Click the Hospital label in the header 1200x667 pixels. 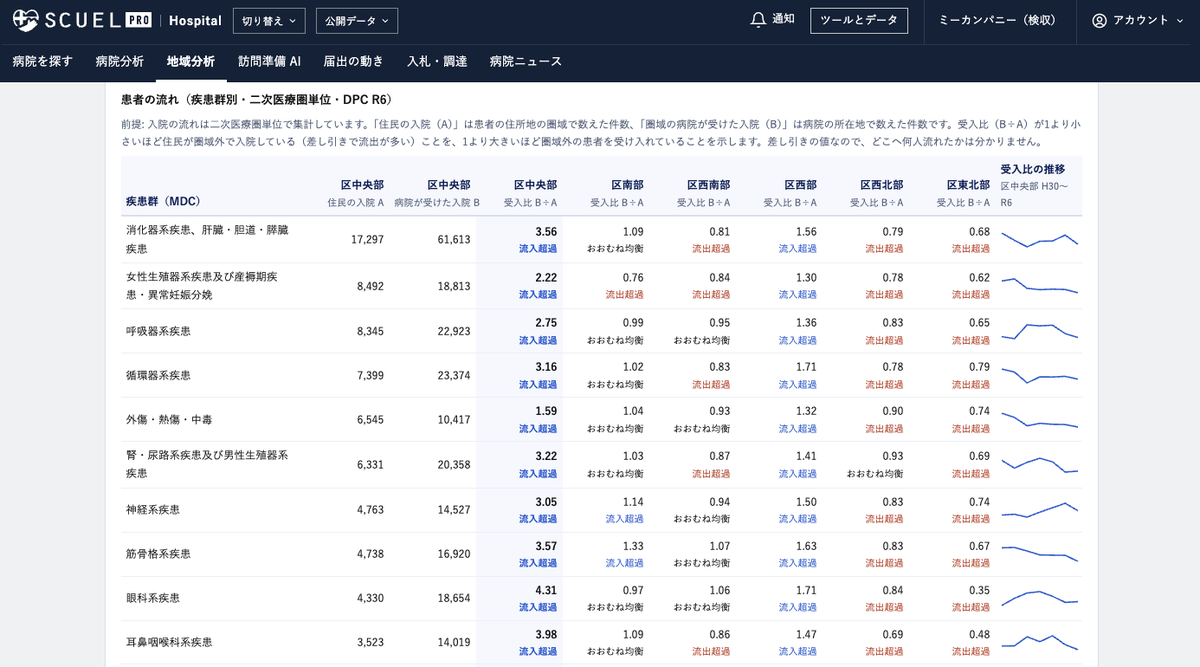pyautogui.click(x=195, y=21)
